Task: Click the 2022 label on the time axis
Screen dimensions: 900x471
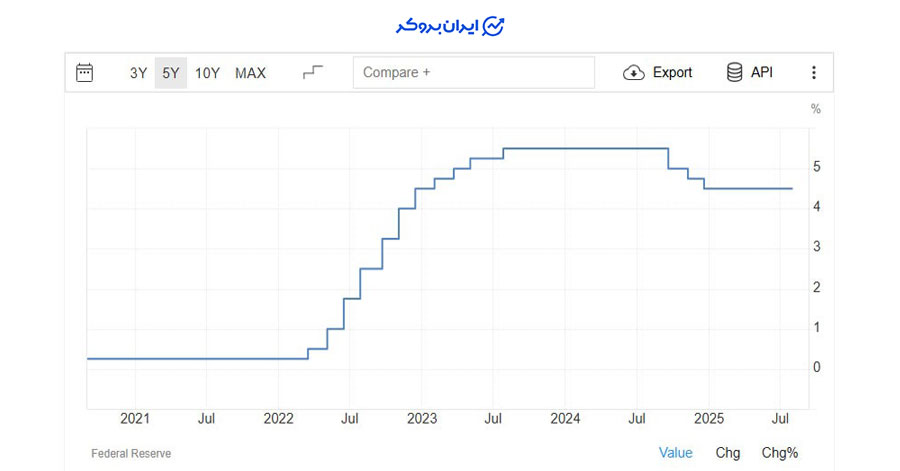Action: (278, 417)
